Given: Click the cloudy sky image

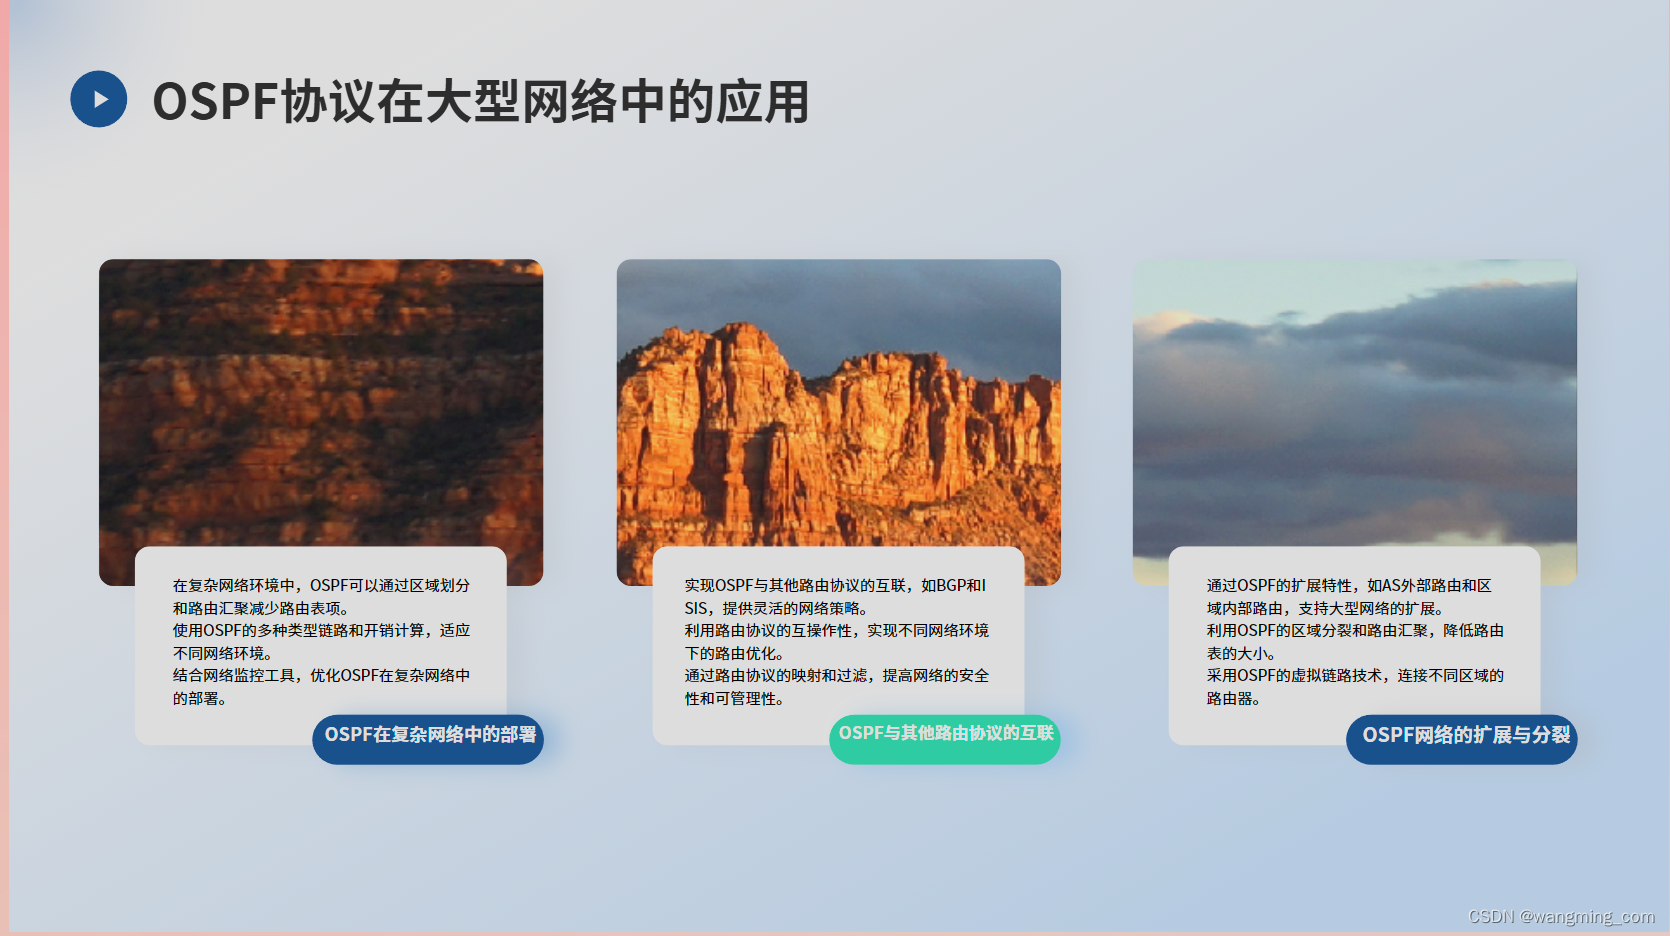Looking at the screenshot, I should click(x=1355, y=403).
